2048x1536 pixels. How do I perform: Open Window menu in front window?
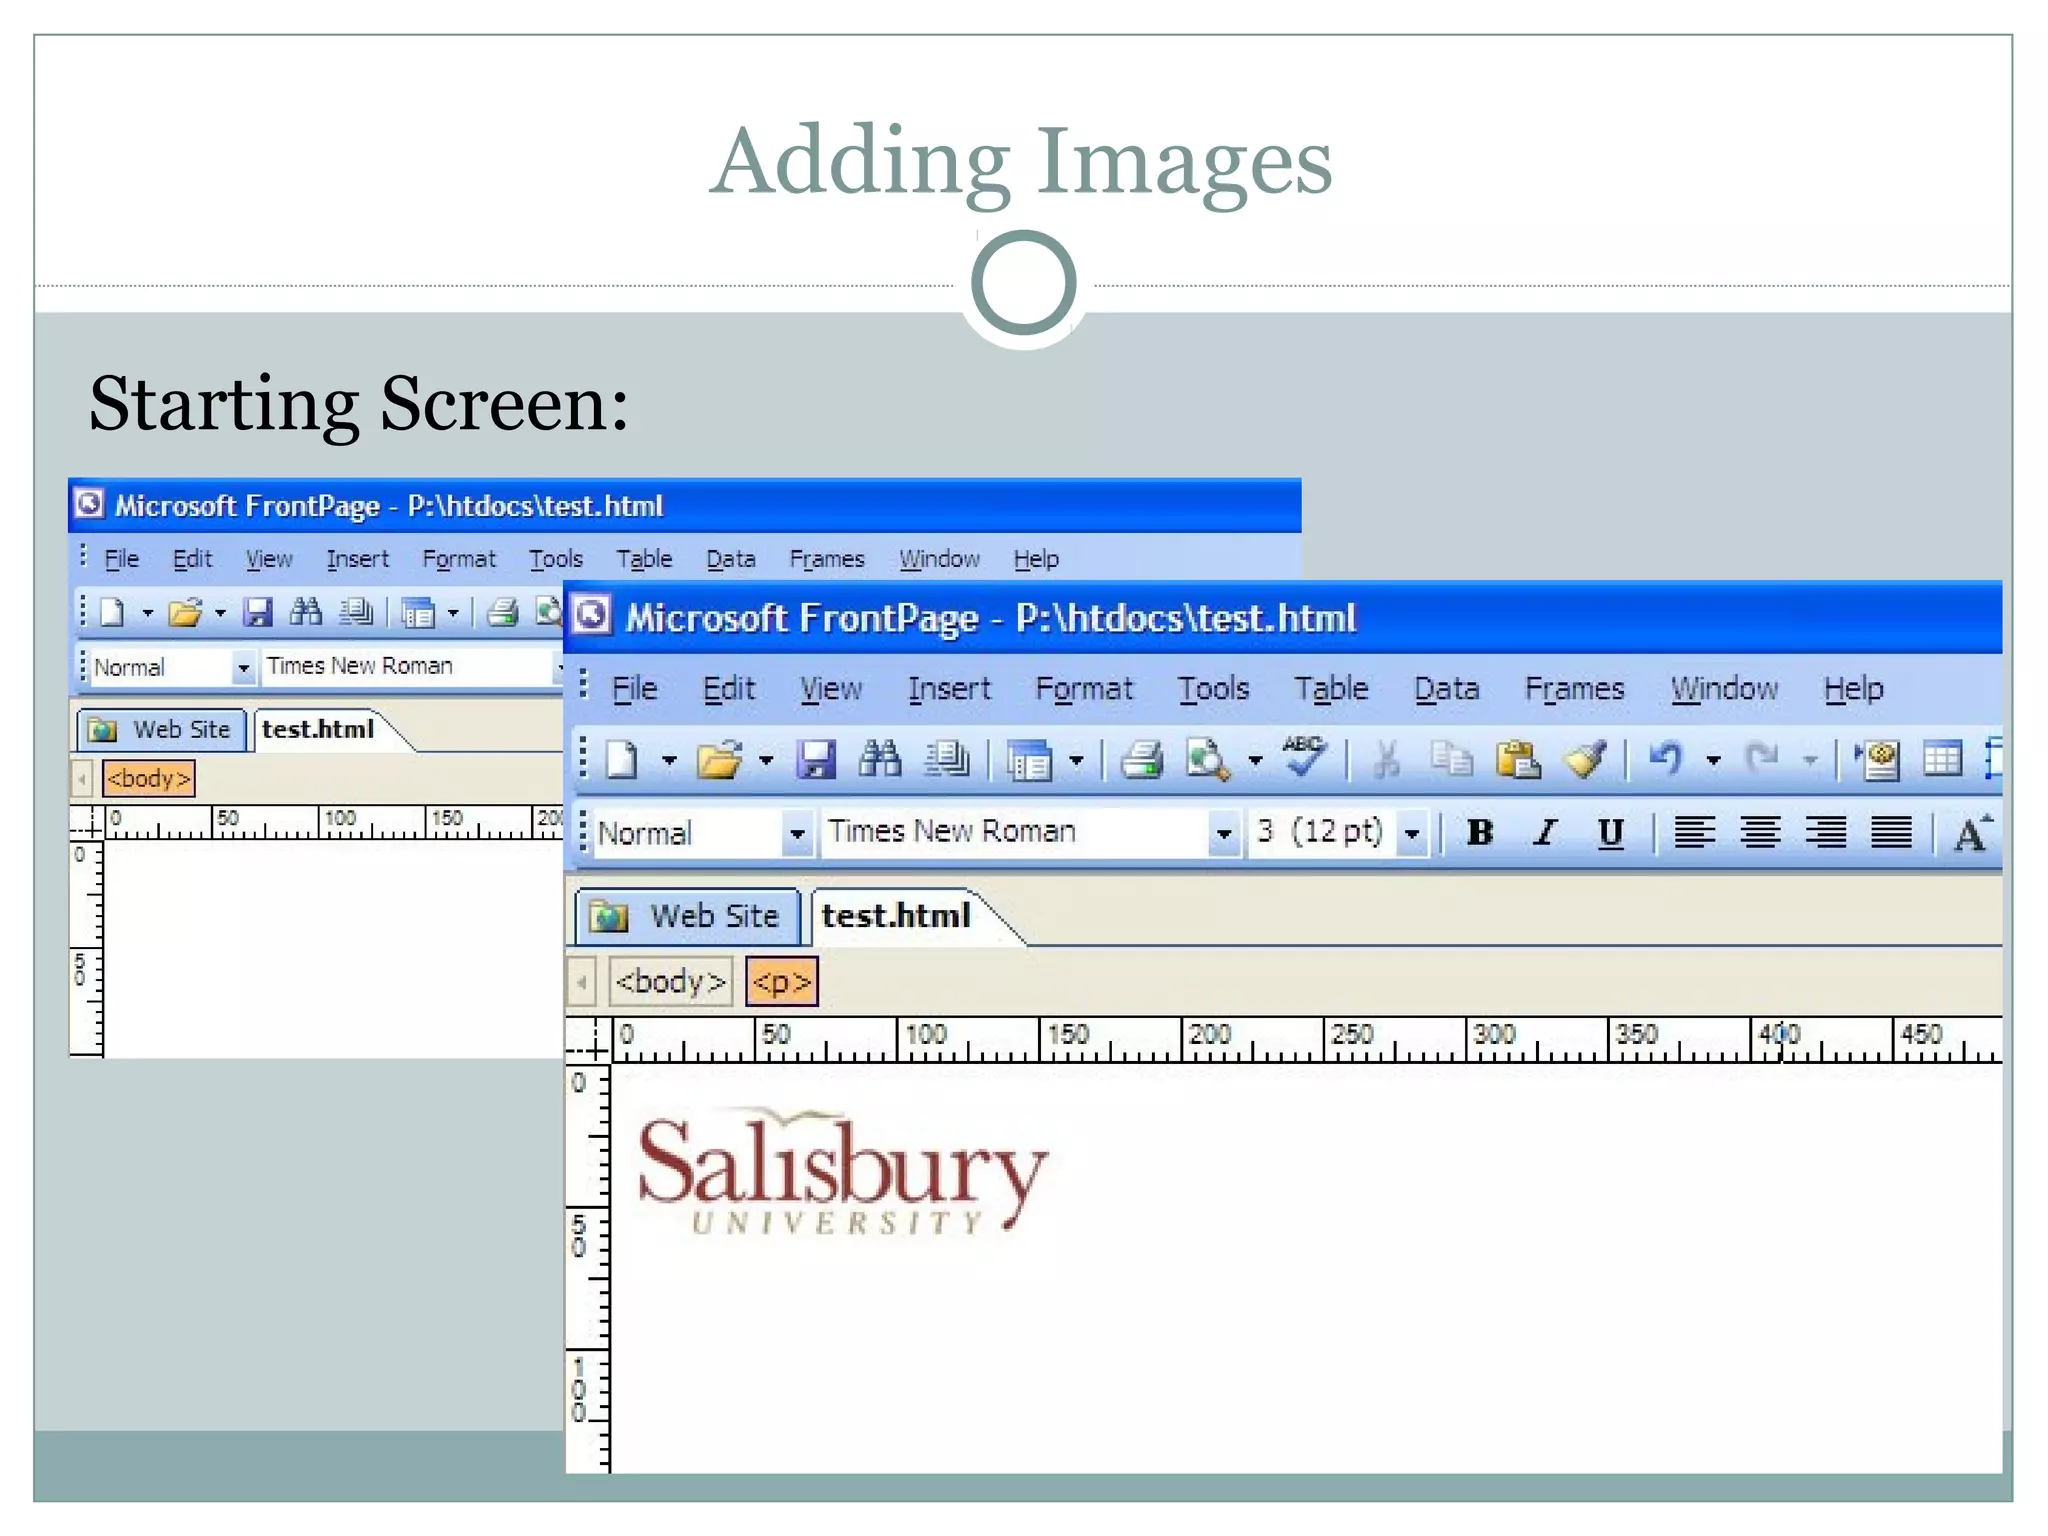[1724, 689]
